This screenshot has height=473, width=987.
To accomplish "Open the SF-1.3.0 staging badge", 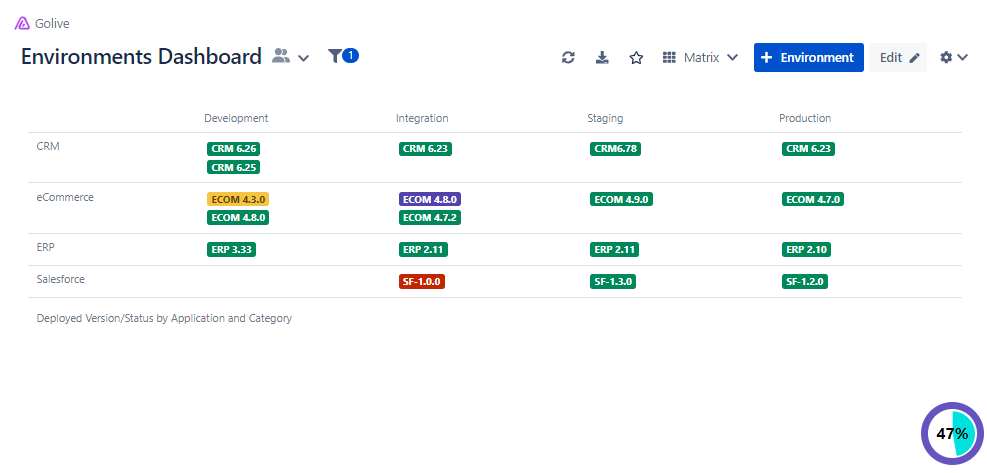I will tap(613, 282).
